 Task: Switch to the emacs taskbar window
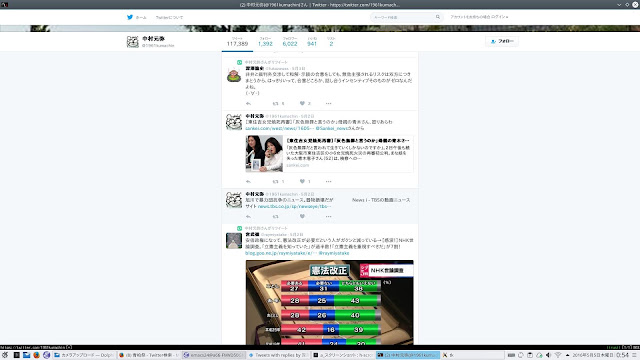213,355
